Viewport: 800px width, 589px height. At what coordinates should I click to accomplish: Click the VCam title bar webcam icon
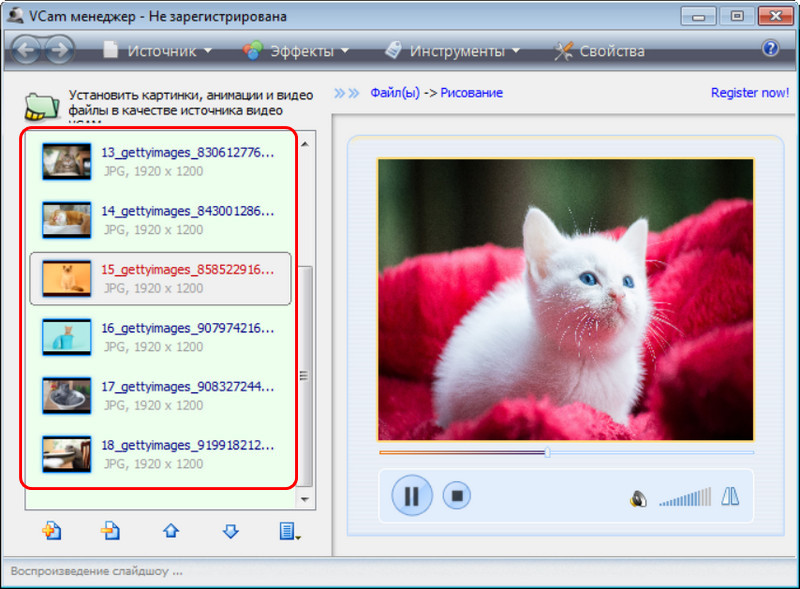tap(15, 15)
